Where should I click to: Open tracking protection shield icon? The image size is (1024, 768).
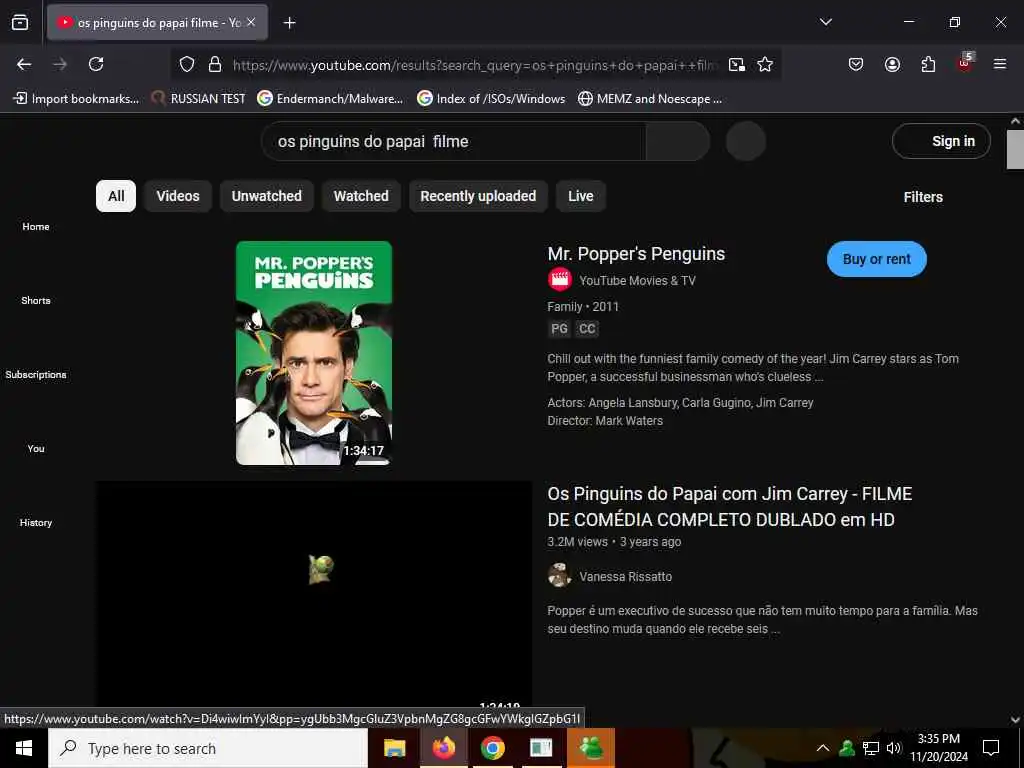pyautogui.click(x=187, y=64)
